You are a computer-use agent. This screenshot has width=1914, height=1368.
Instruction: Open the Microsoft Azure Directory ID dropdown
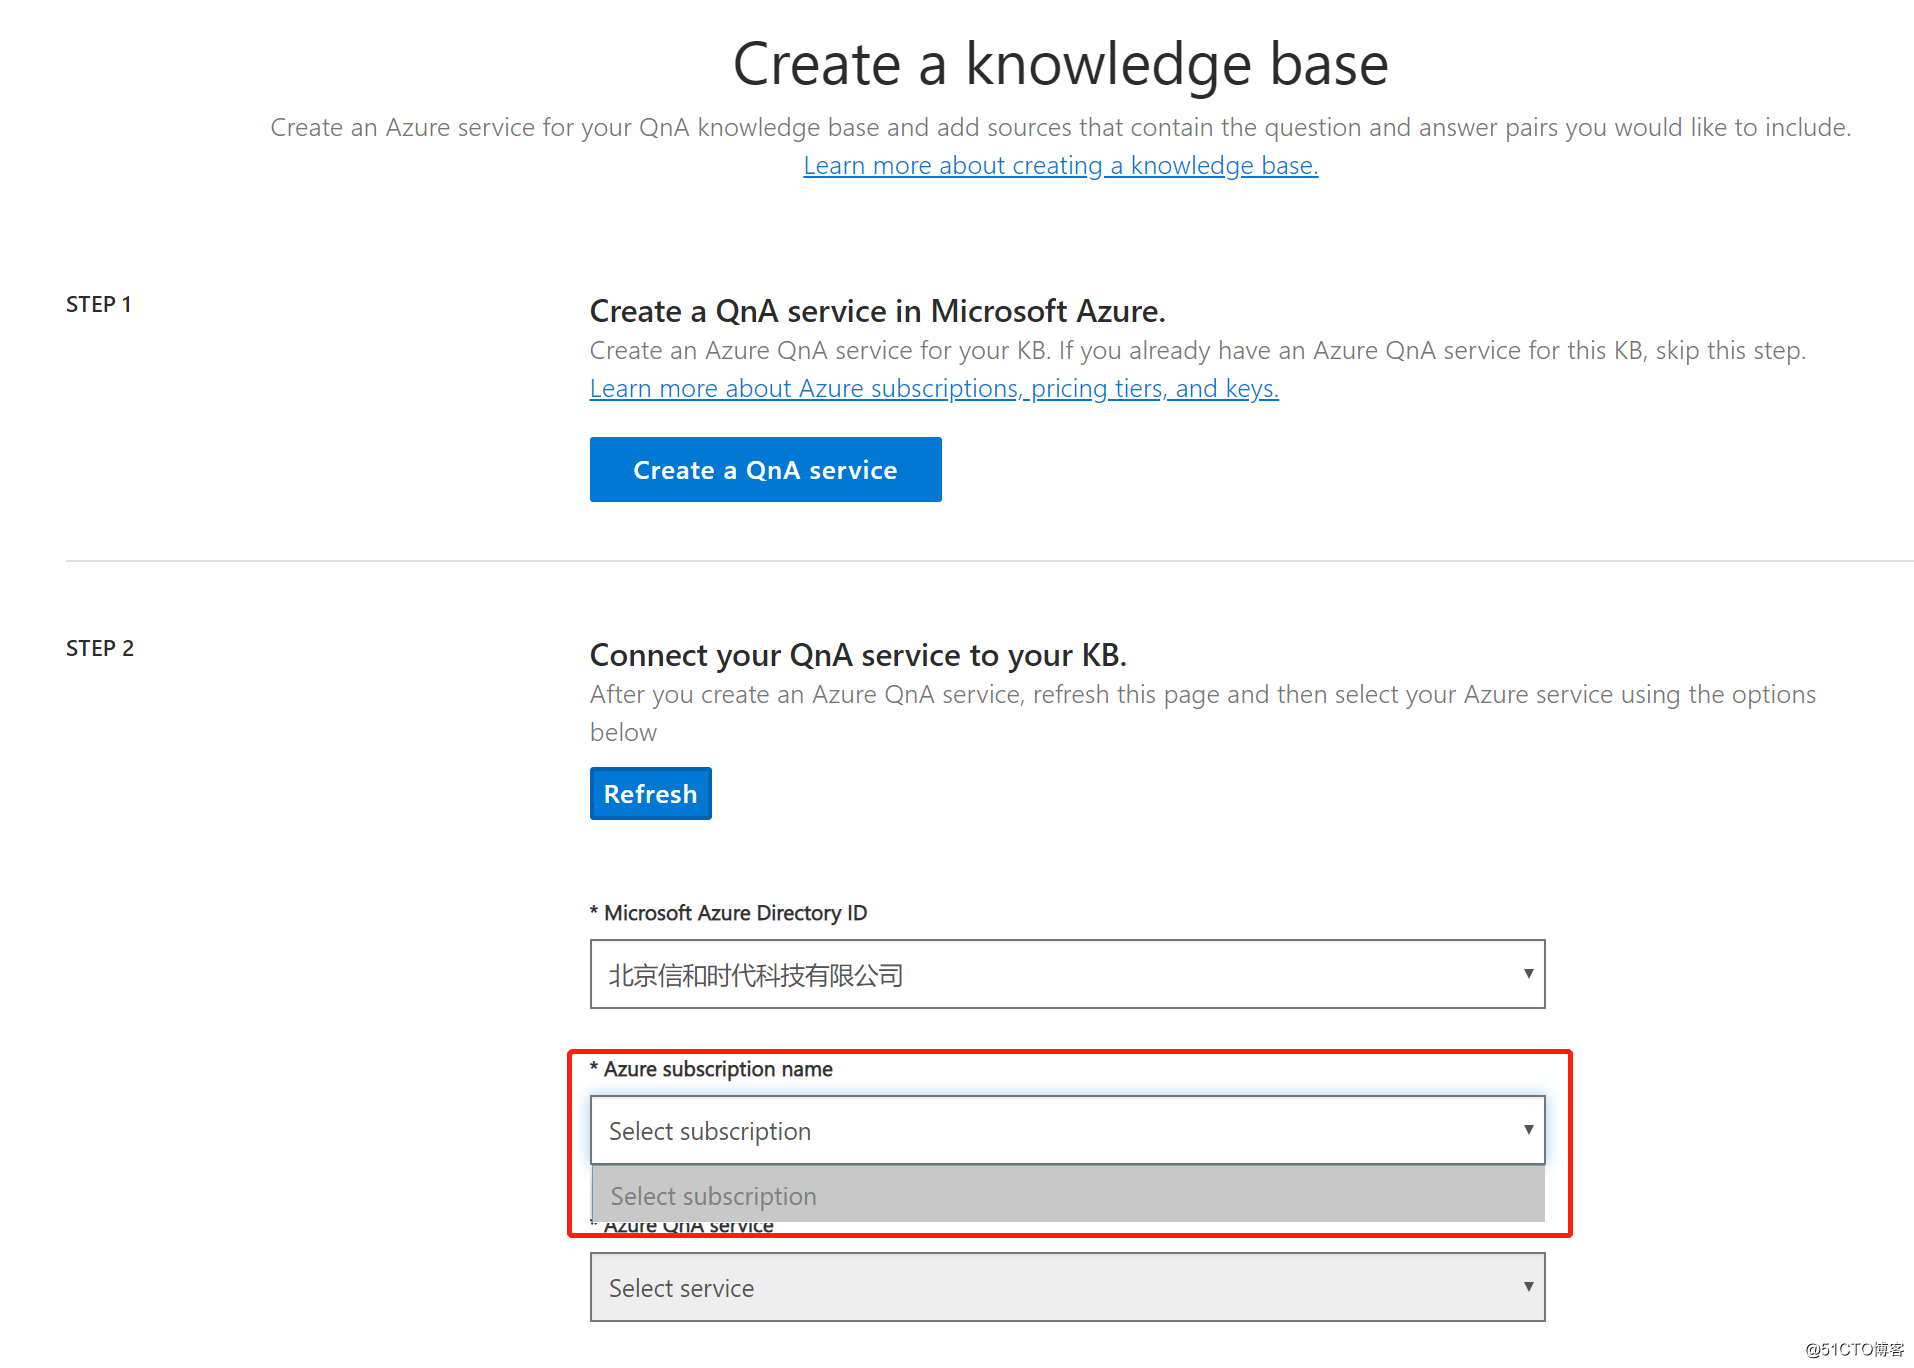click(x=1067, y=974)
